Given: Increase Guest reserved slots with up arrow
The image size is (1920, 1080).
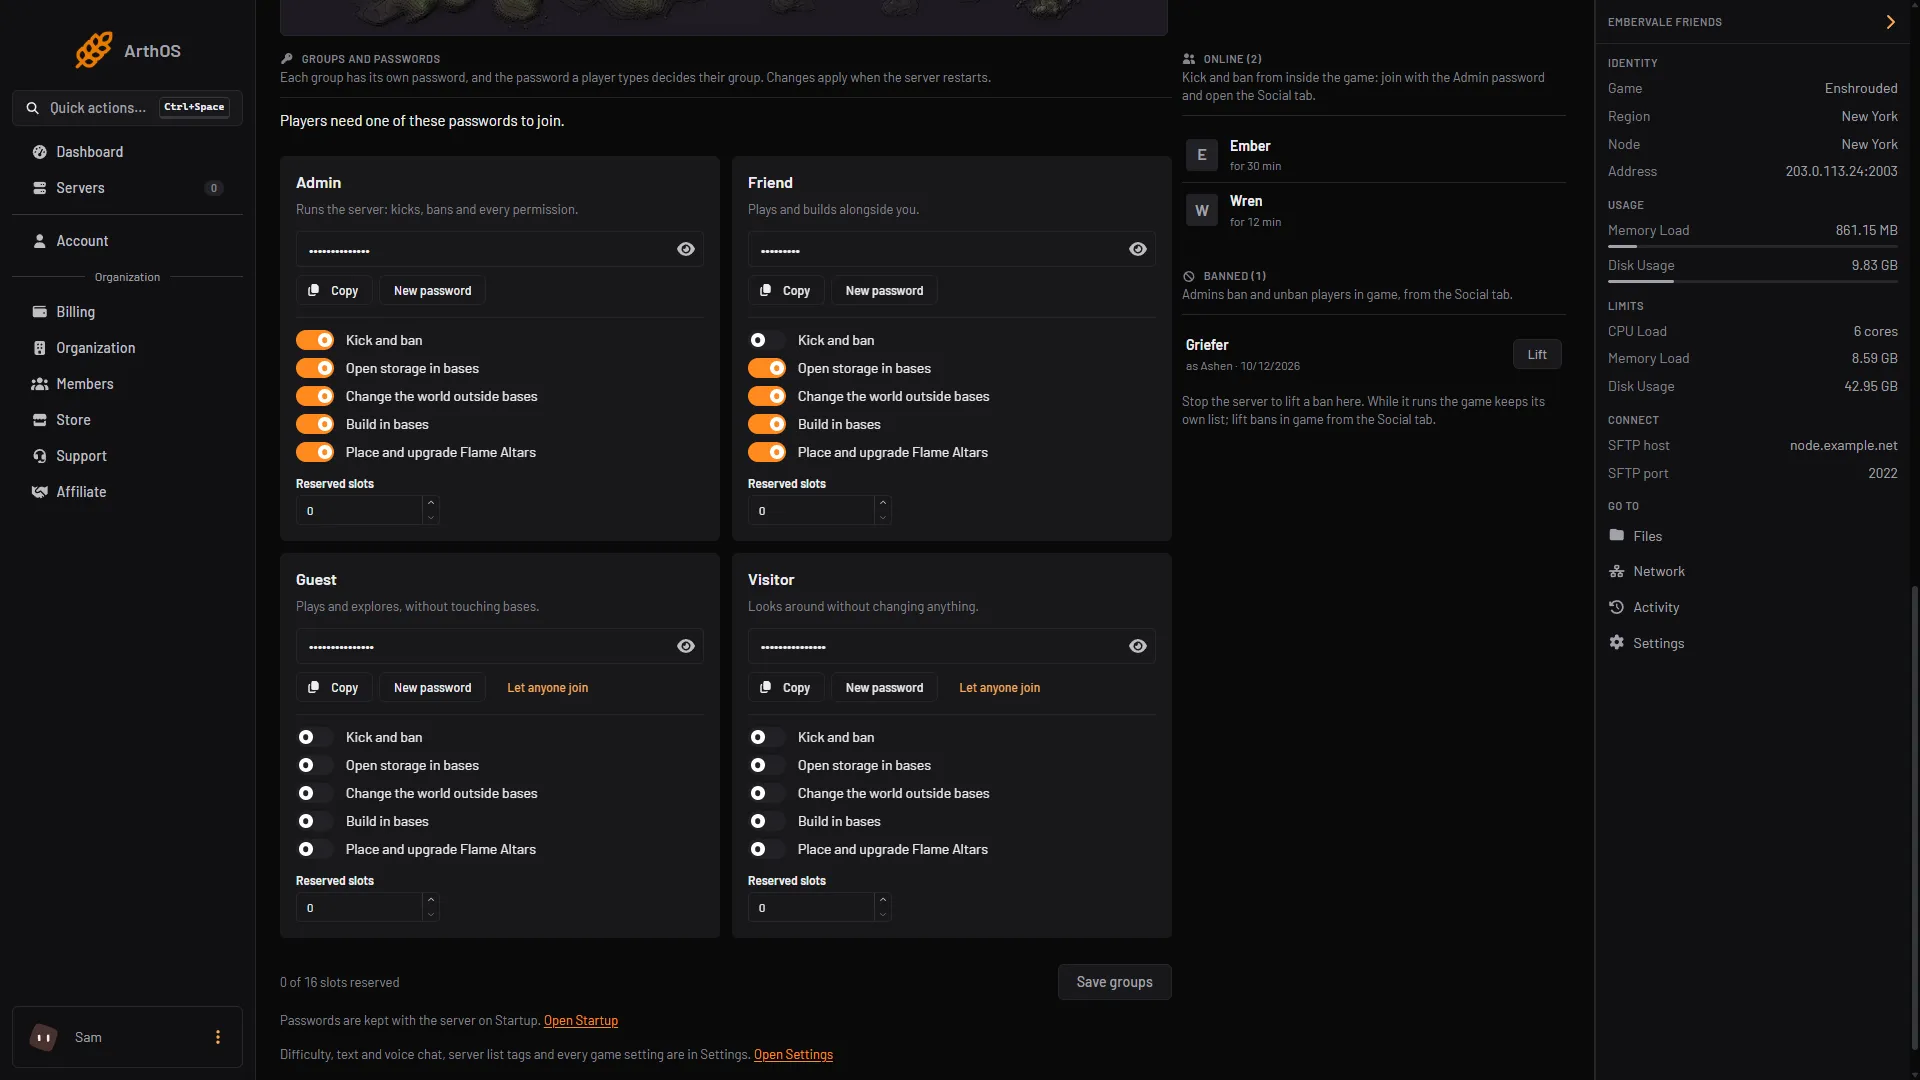Looking at the screenshot, I should pos(431,900).
